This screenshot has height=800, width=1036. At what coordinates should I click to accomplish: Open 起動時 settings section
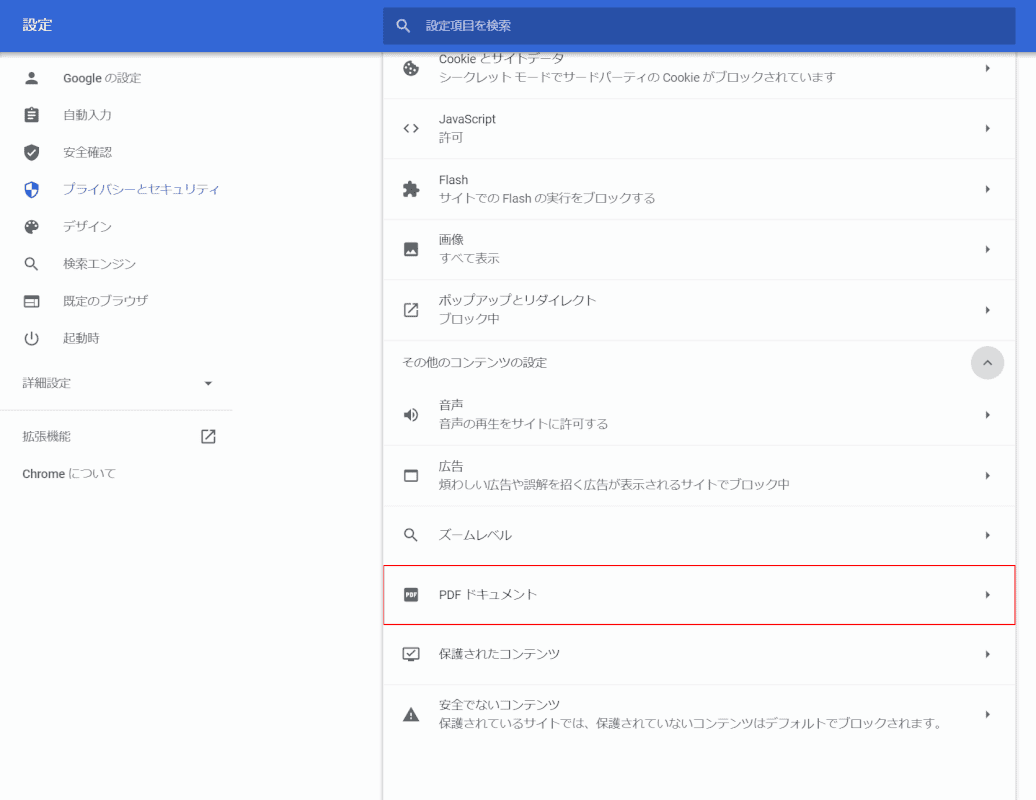coord(81,338)
